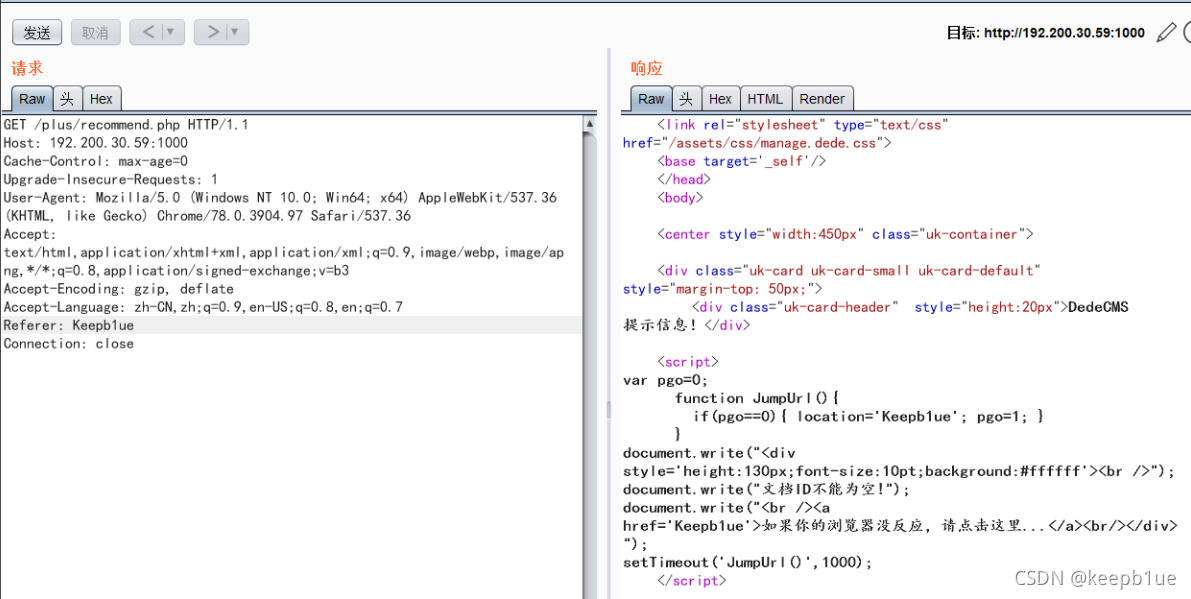Click the pencil icon to edit target
Image resolution: width=1191 pixels, height=599 pixels.
[1165, 33]
